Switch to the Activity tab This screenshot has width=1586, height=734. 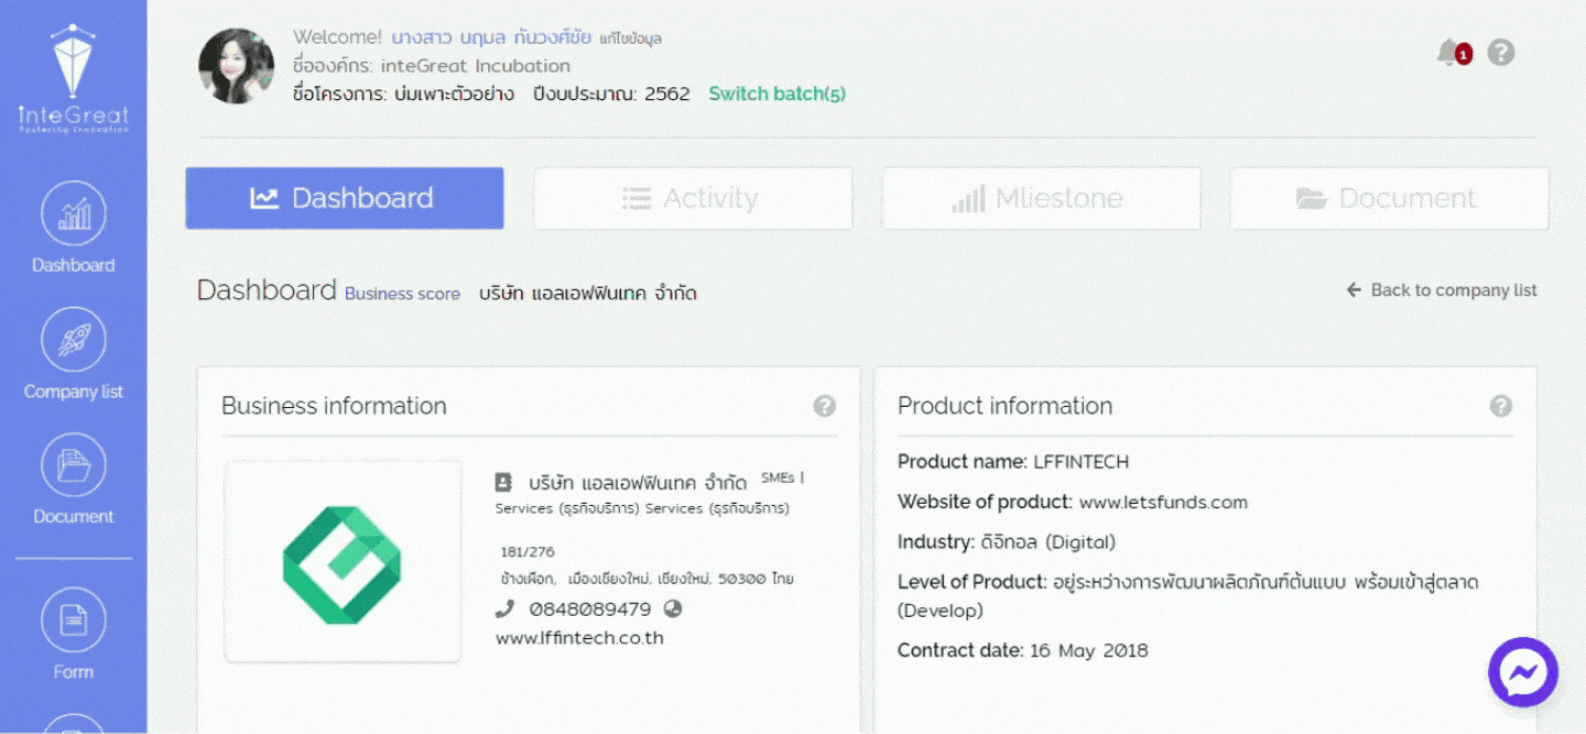pos(693,198)
